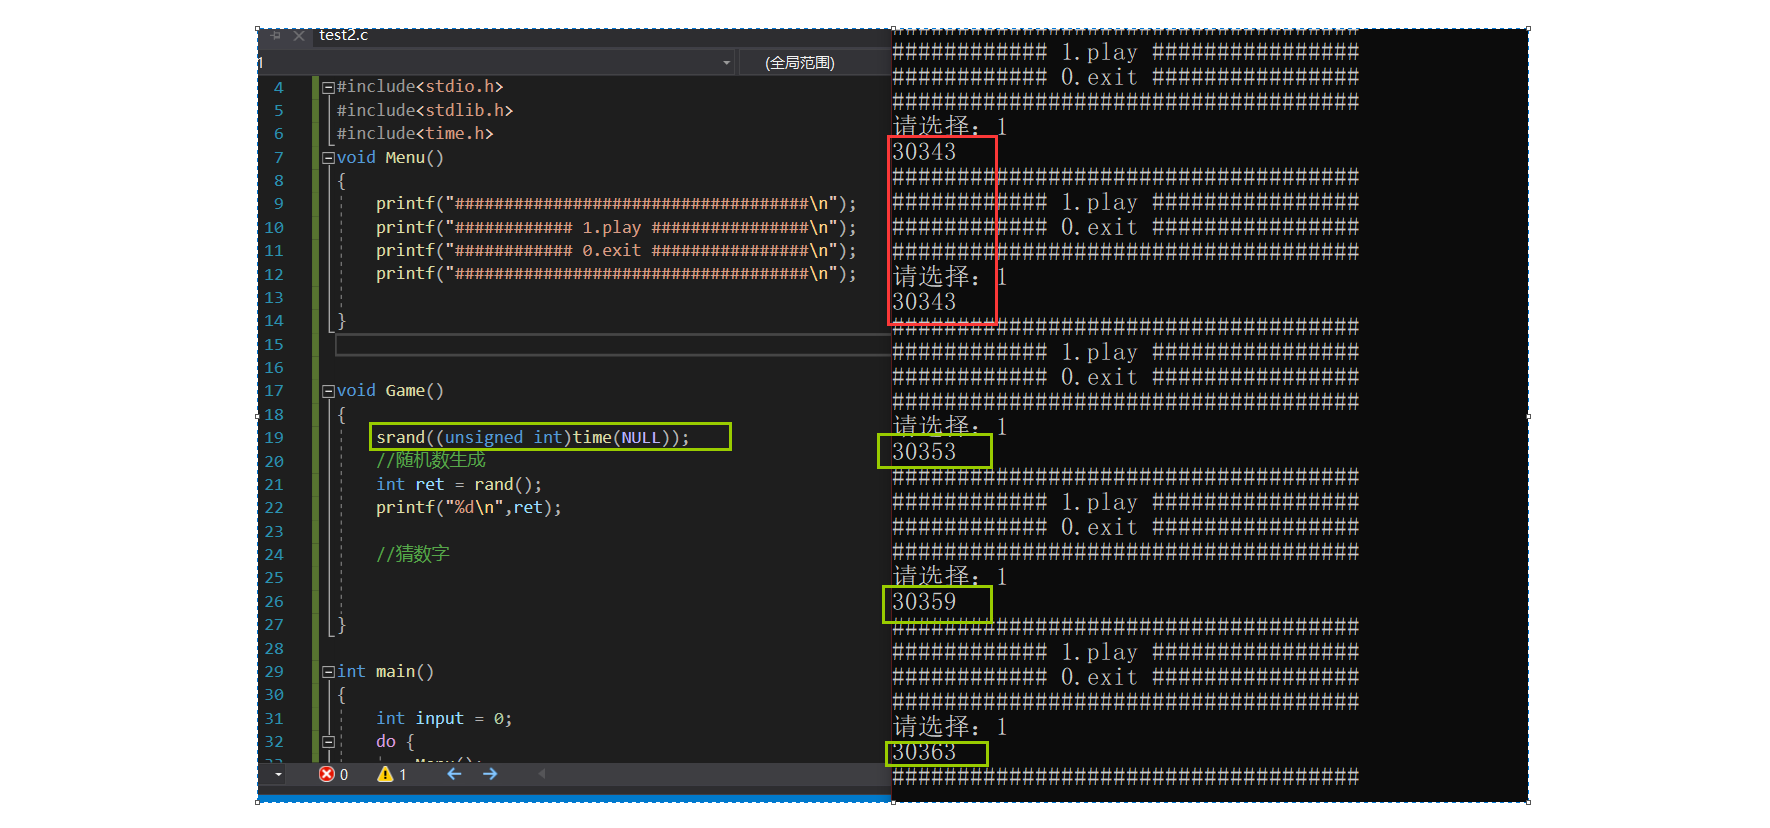Collapse the do loop block on line 32

tap(328, 742)
